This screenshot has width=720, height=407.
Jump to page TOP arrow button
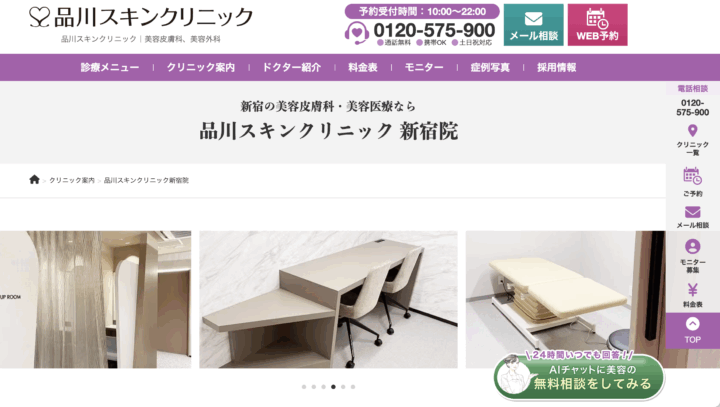point(692,330)
